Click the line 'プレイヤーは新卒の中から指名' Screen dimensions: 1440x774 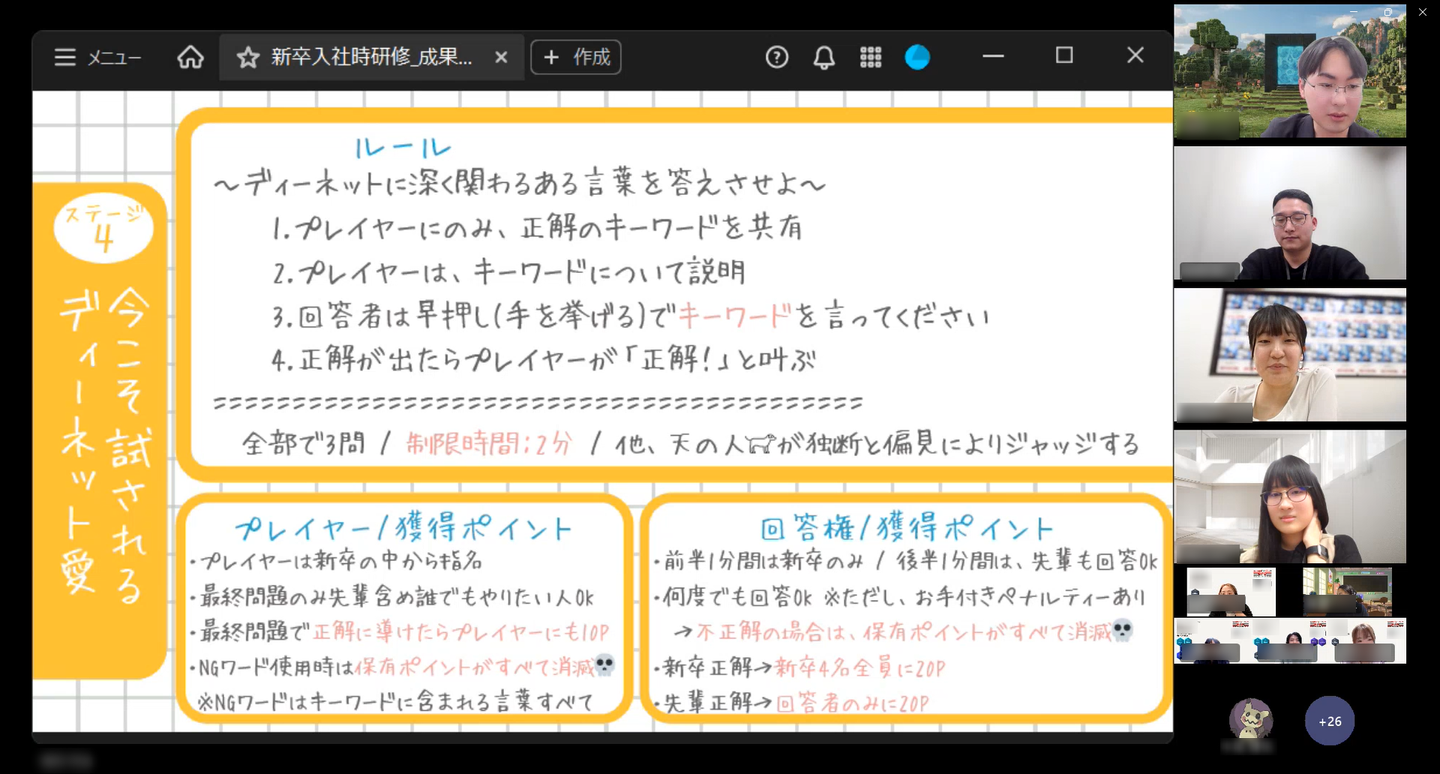tap(336, 562)
